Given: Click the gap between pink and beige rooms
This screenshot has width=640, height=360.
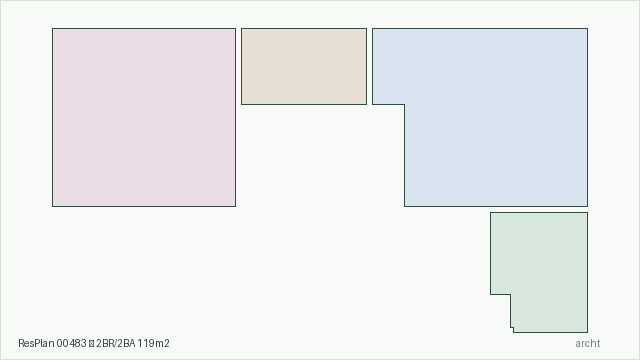Looking at the screenshot, I should [238, 67].
